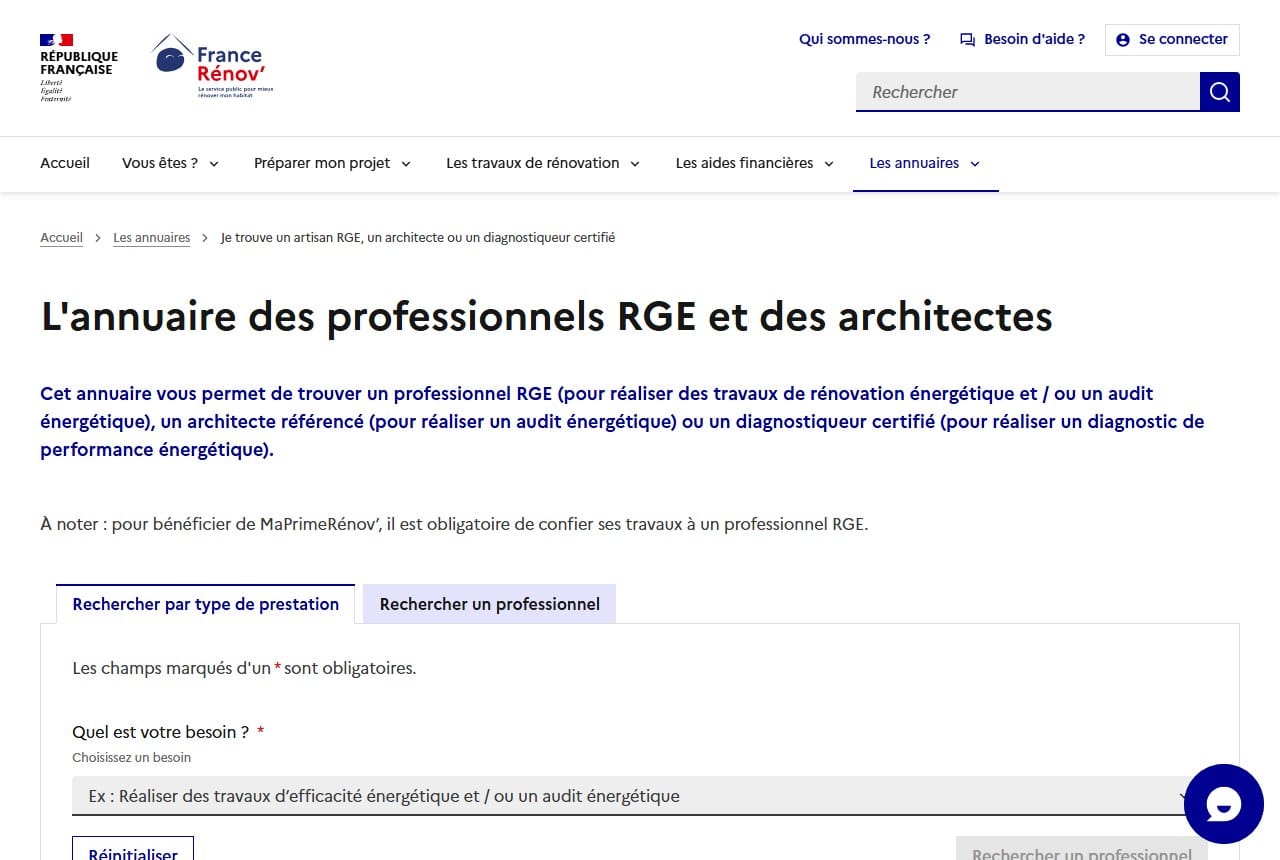Click Les annuaires breadcrumb link
This screenshot has height=860, width=1280.
pos(152,238)
